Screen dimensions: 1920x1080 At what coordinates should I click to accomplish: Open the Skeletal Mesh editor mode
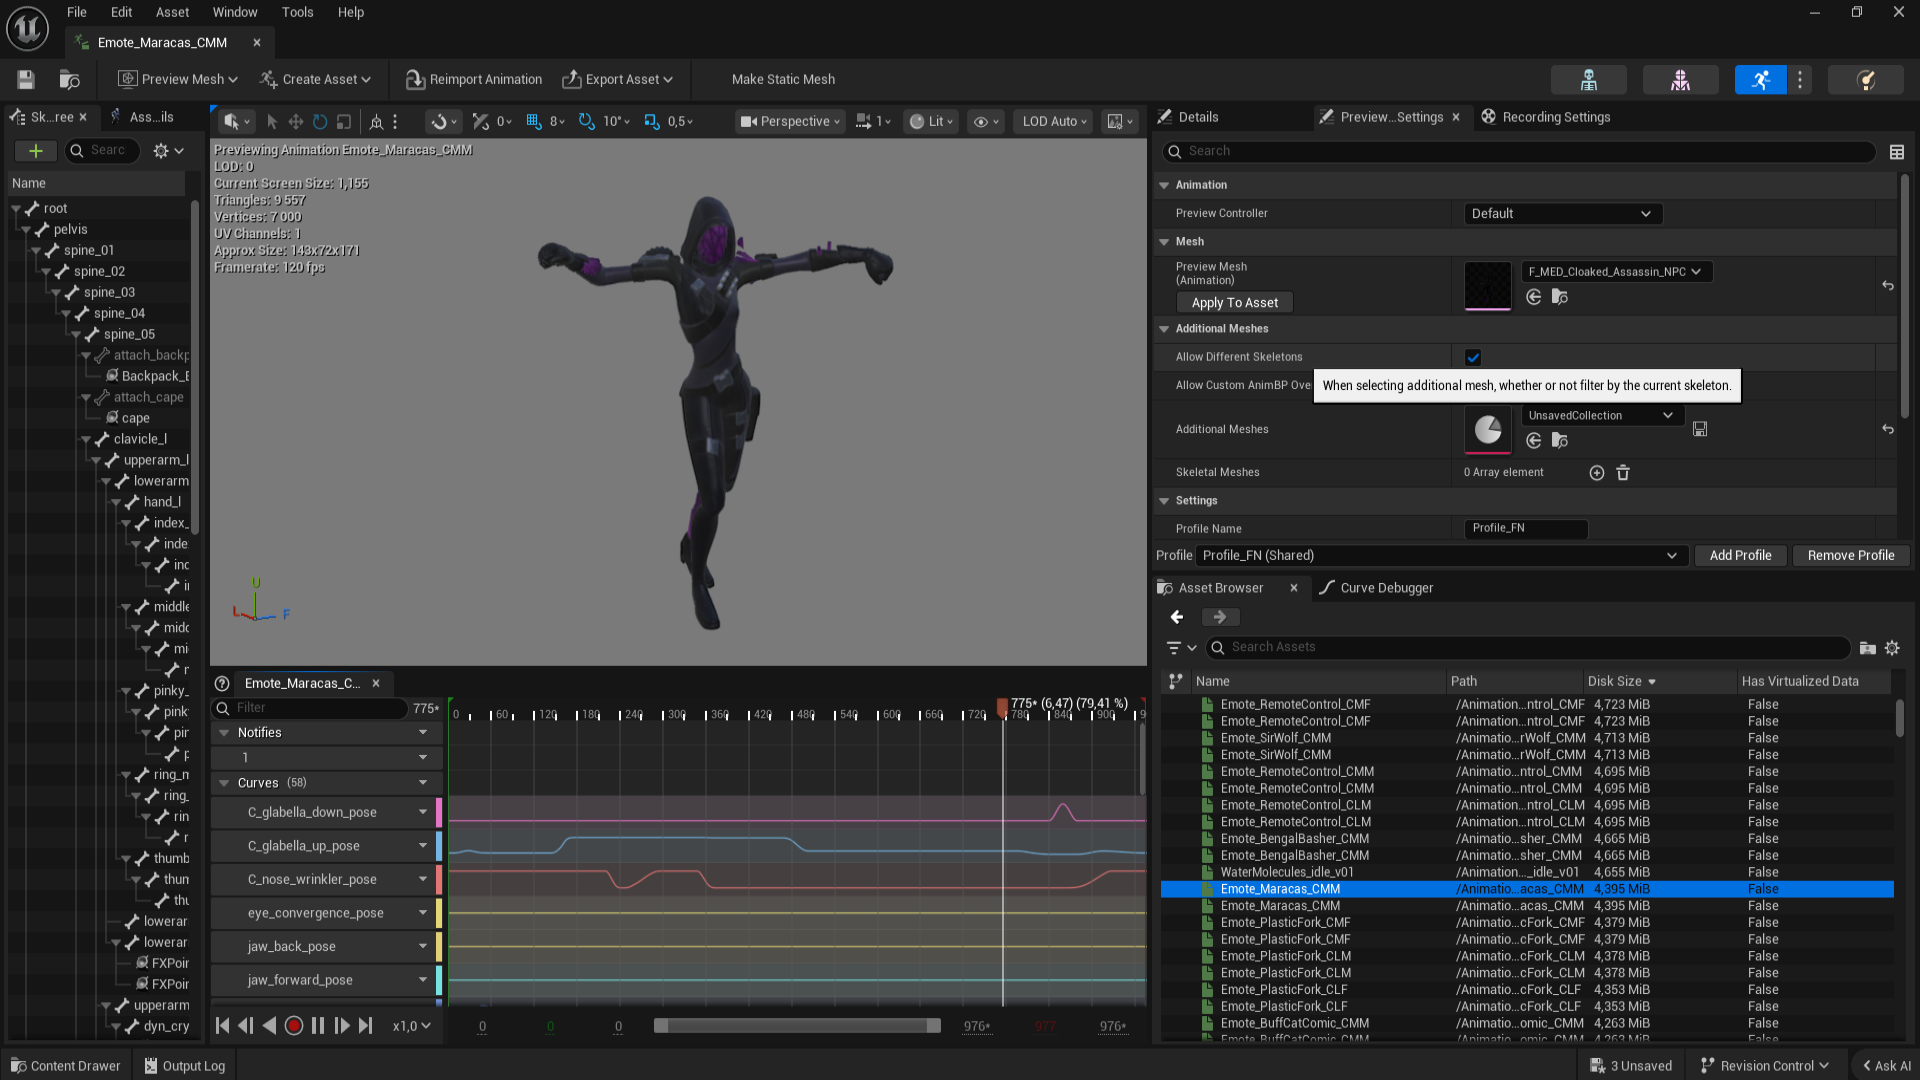1680,79
